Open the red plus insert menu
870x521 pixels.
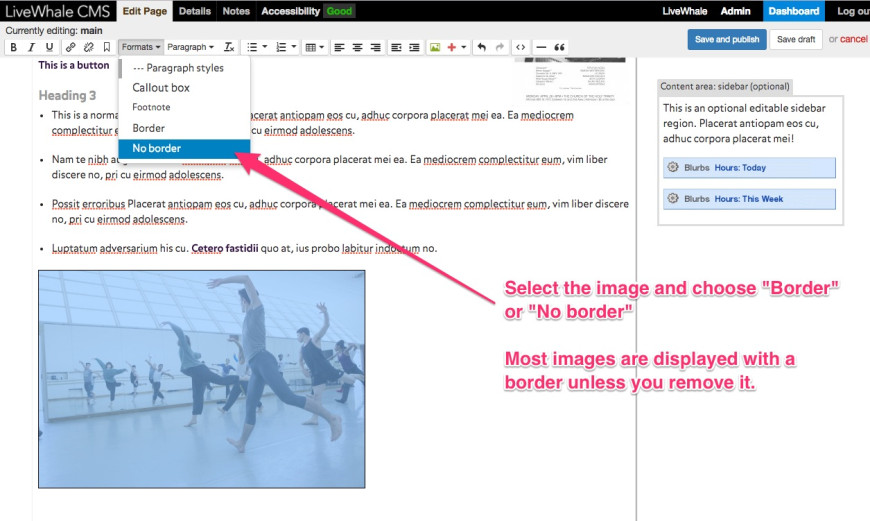456,47
